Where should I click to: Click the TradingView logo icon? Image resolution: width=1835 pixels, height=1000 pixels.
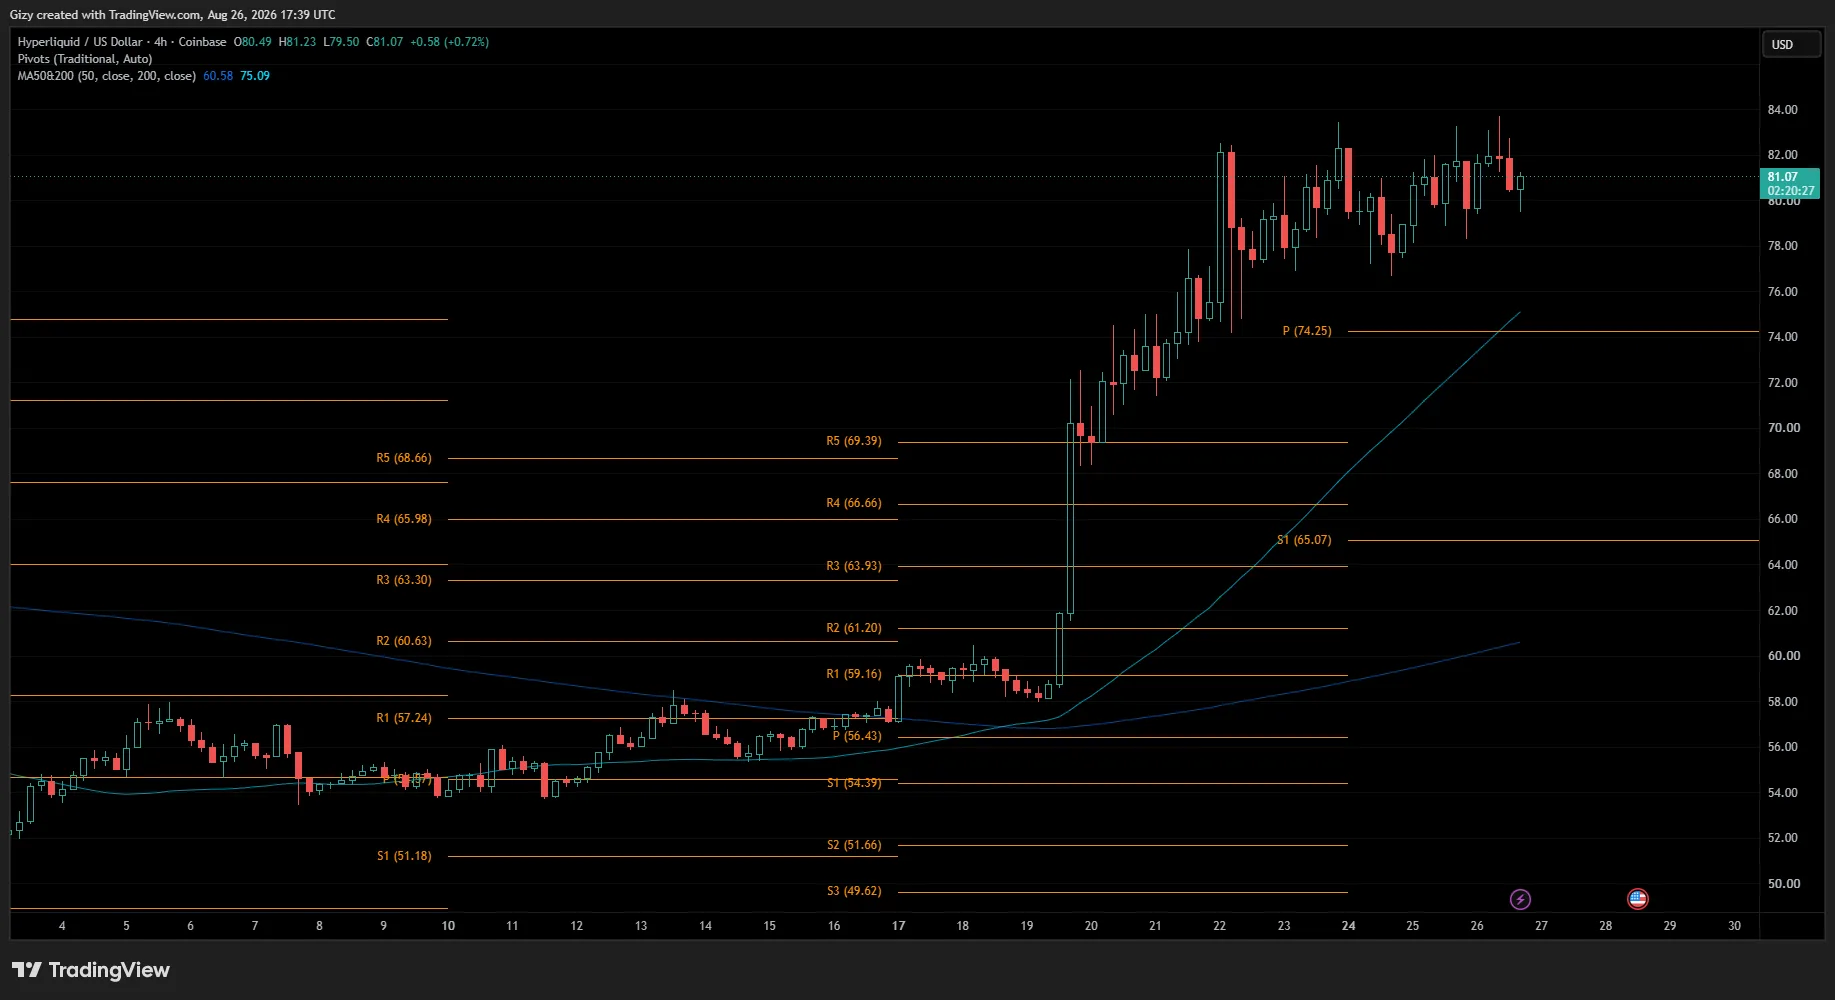click(x=27, y=970)
